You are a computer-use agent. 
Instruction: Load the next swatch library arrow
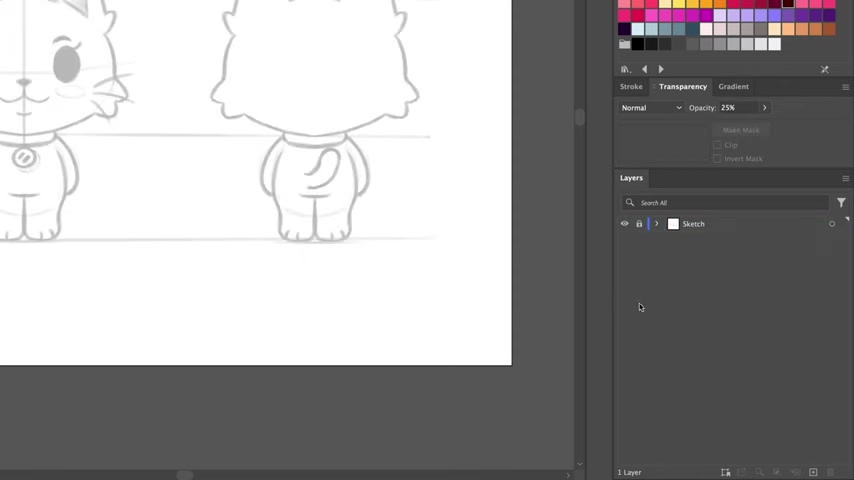pyautogui.click(x=661, y=69)
